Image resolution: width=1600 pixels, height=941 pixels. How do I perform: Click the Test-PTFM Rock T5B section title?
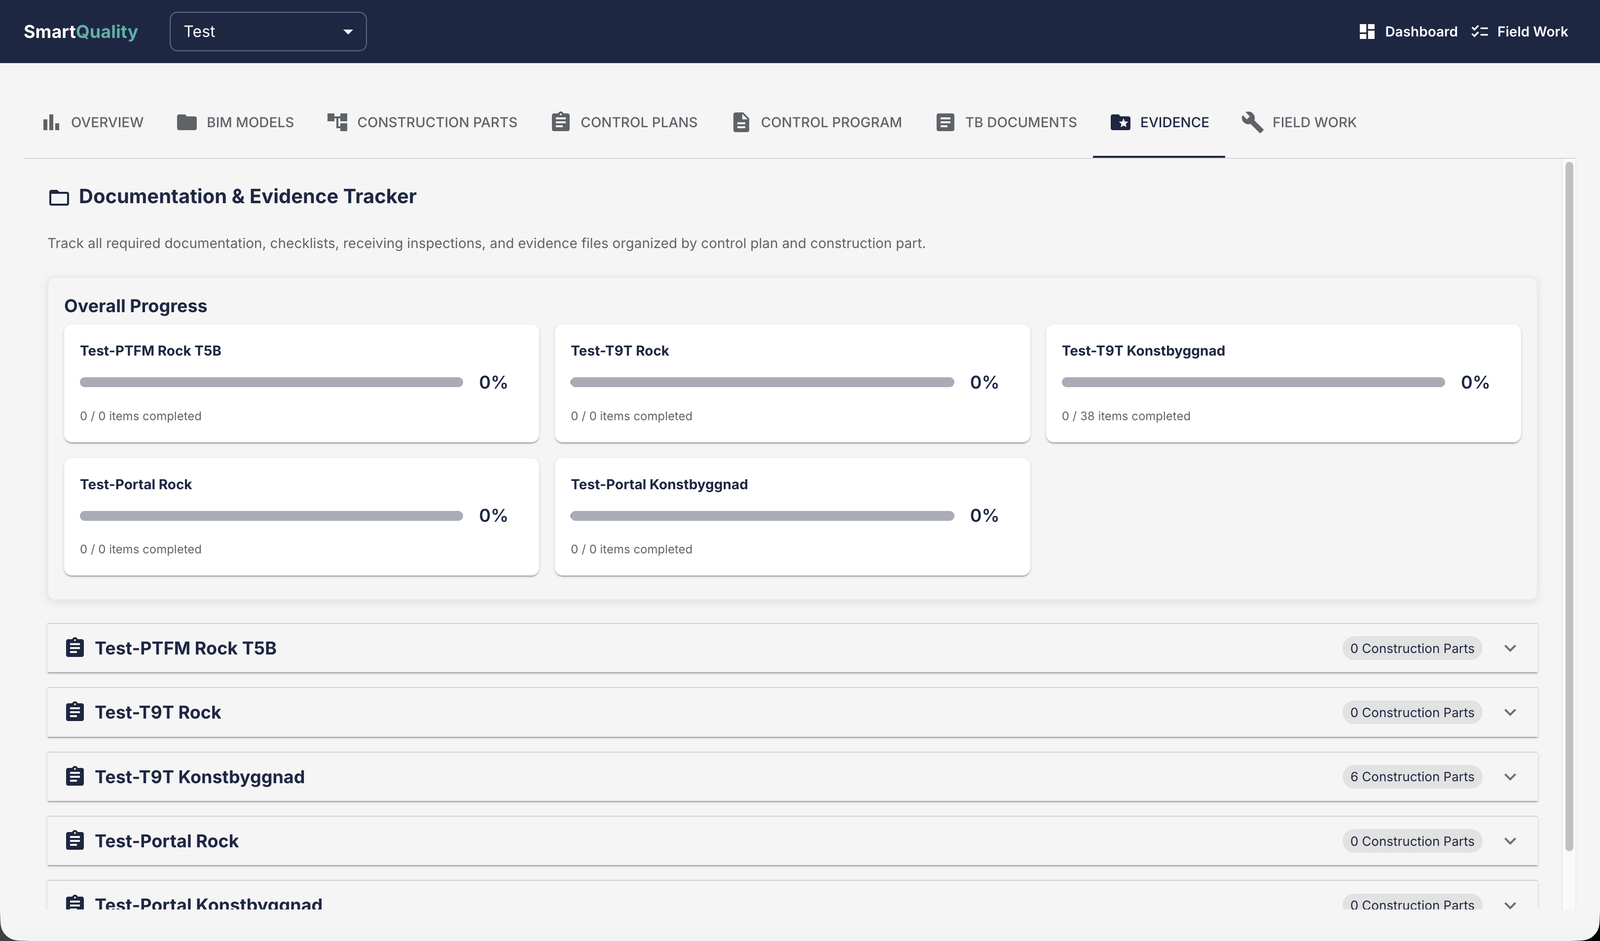point(186,648)
